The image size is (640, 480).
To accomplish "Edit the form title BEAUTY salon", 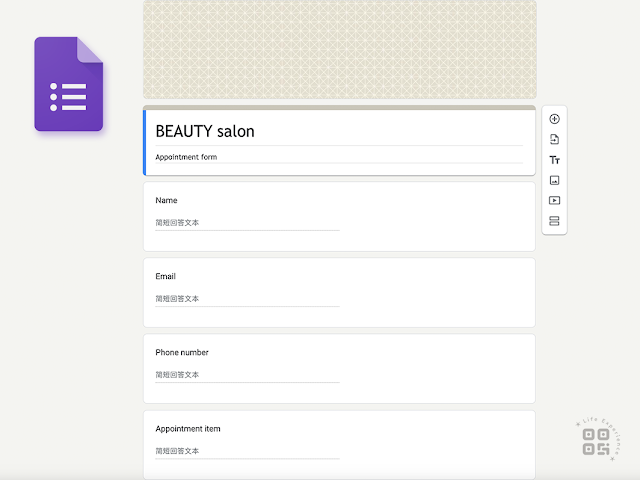I will pyautogui.click(x=205, y=131).
